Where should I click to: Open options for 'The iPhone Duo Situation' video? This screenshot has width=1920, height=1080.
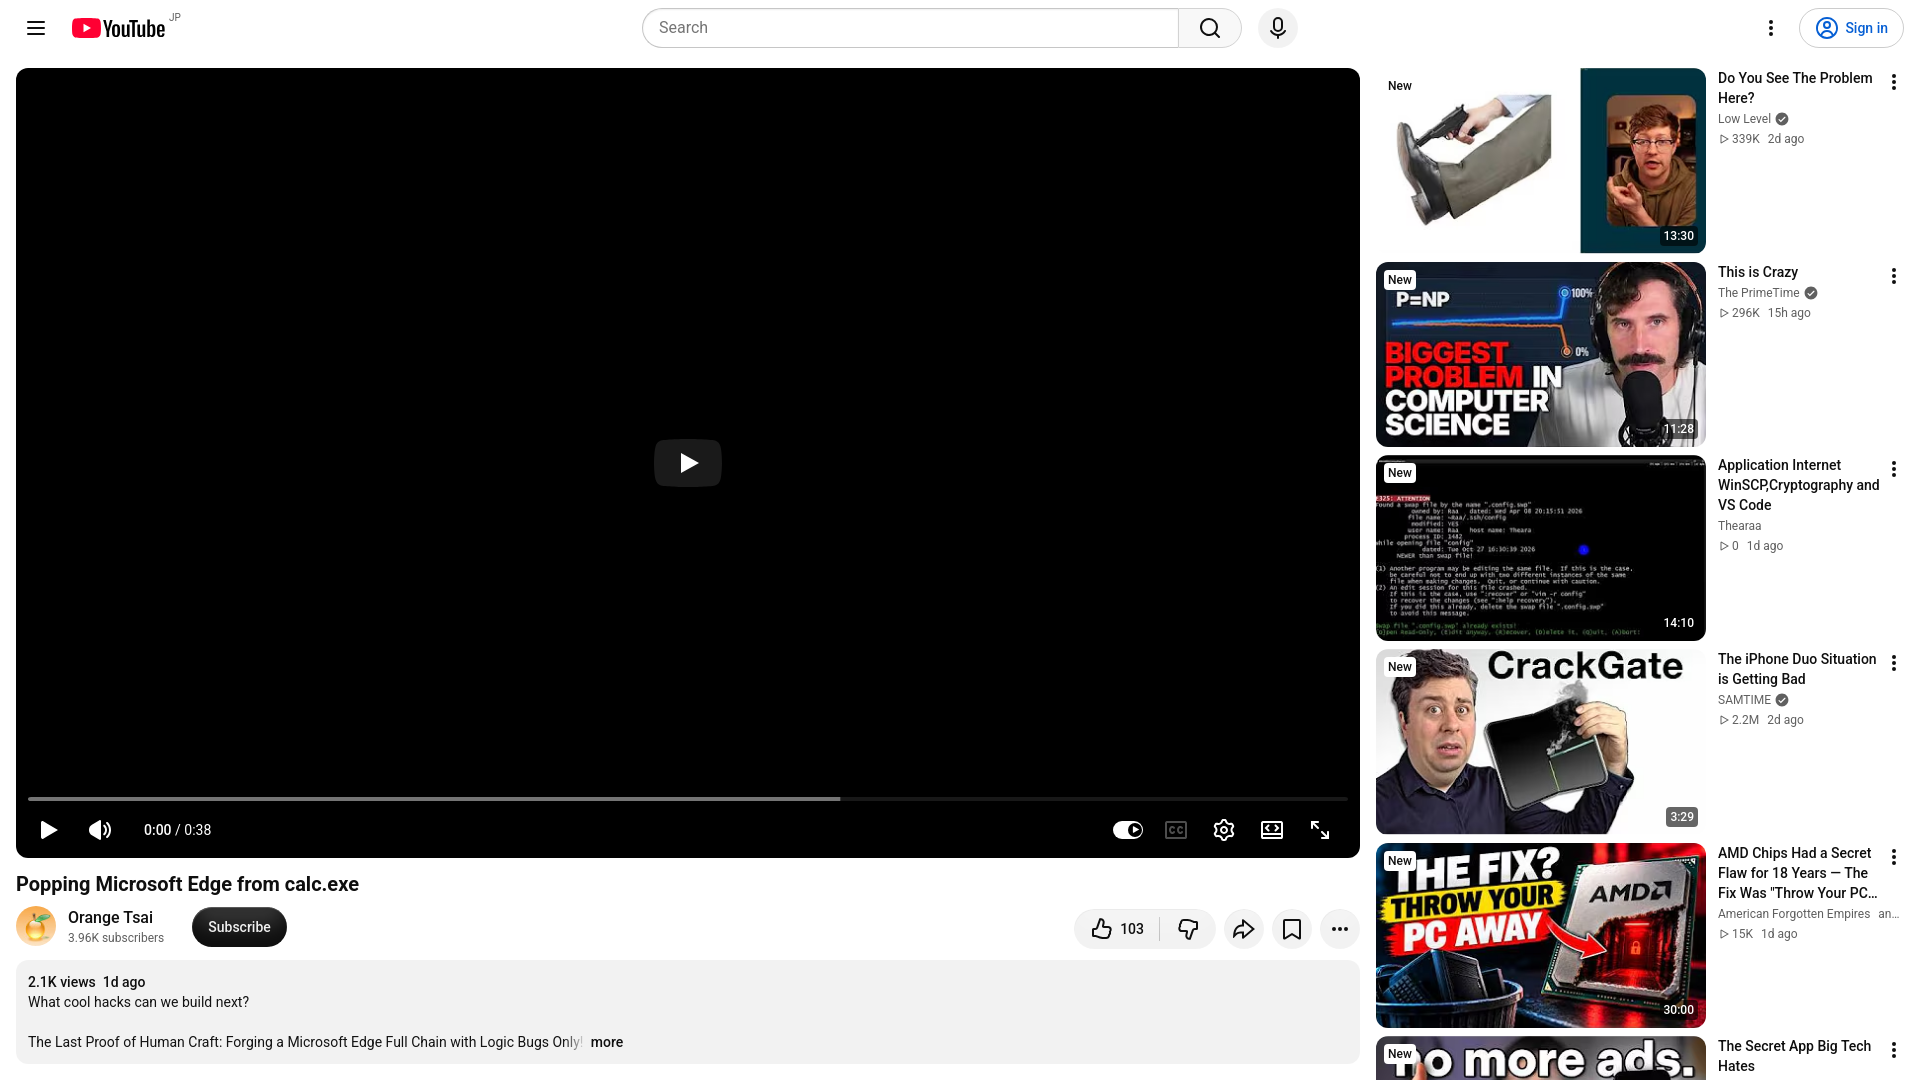(1893, 663)
